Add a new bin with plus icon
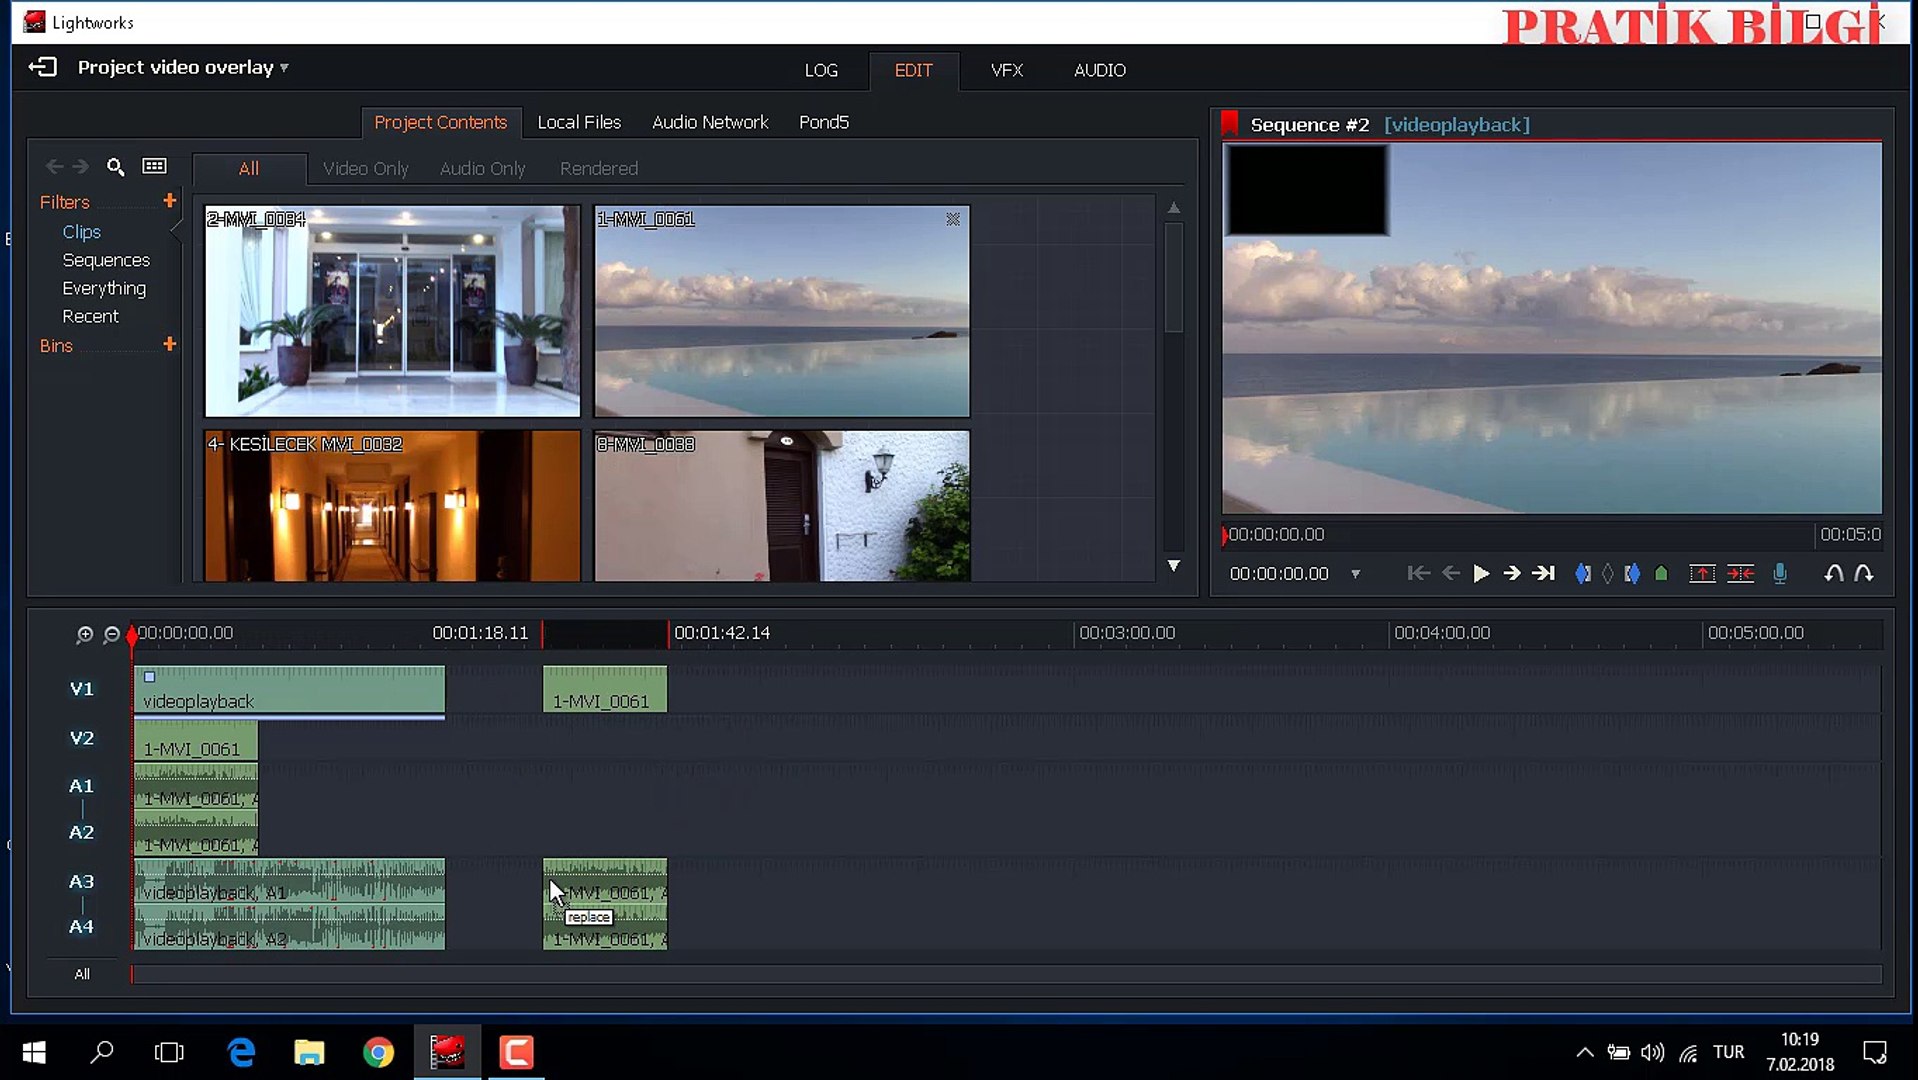The image size is (1918, 1080). point(169,345)
